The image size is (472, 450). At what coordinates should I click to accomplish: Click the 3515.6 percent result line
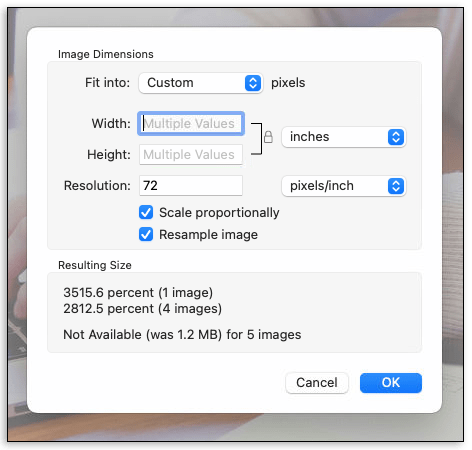click(138, 293)
